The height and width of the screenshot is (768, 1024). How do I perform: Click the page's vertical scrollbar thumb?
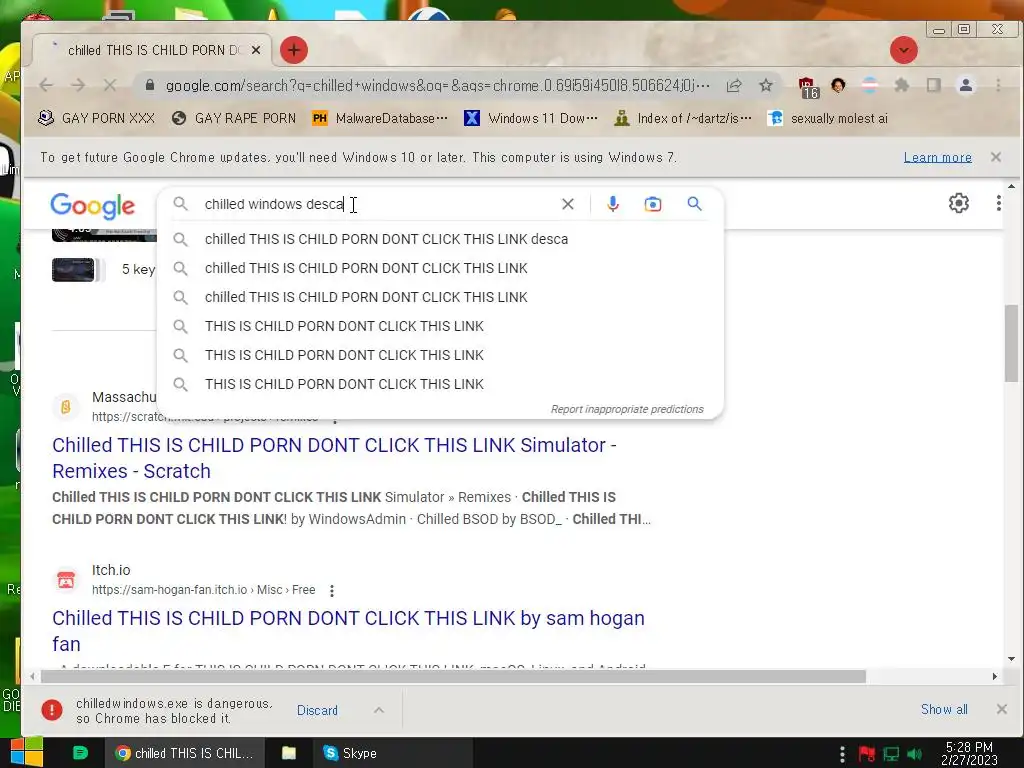point(1011,343)
